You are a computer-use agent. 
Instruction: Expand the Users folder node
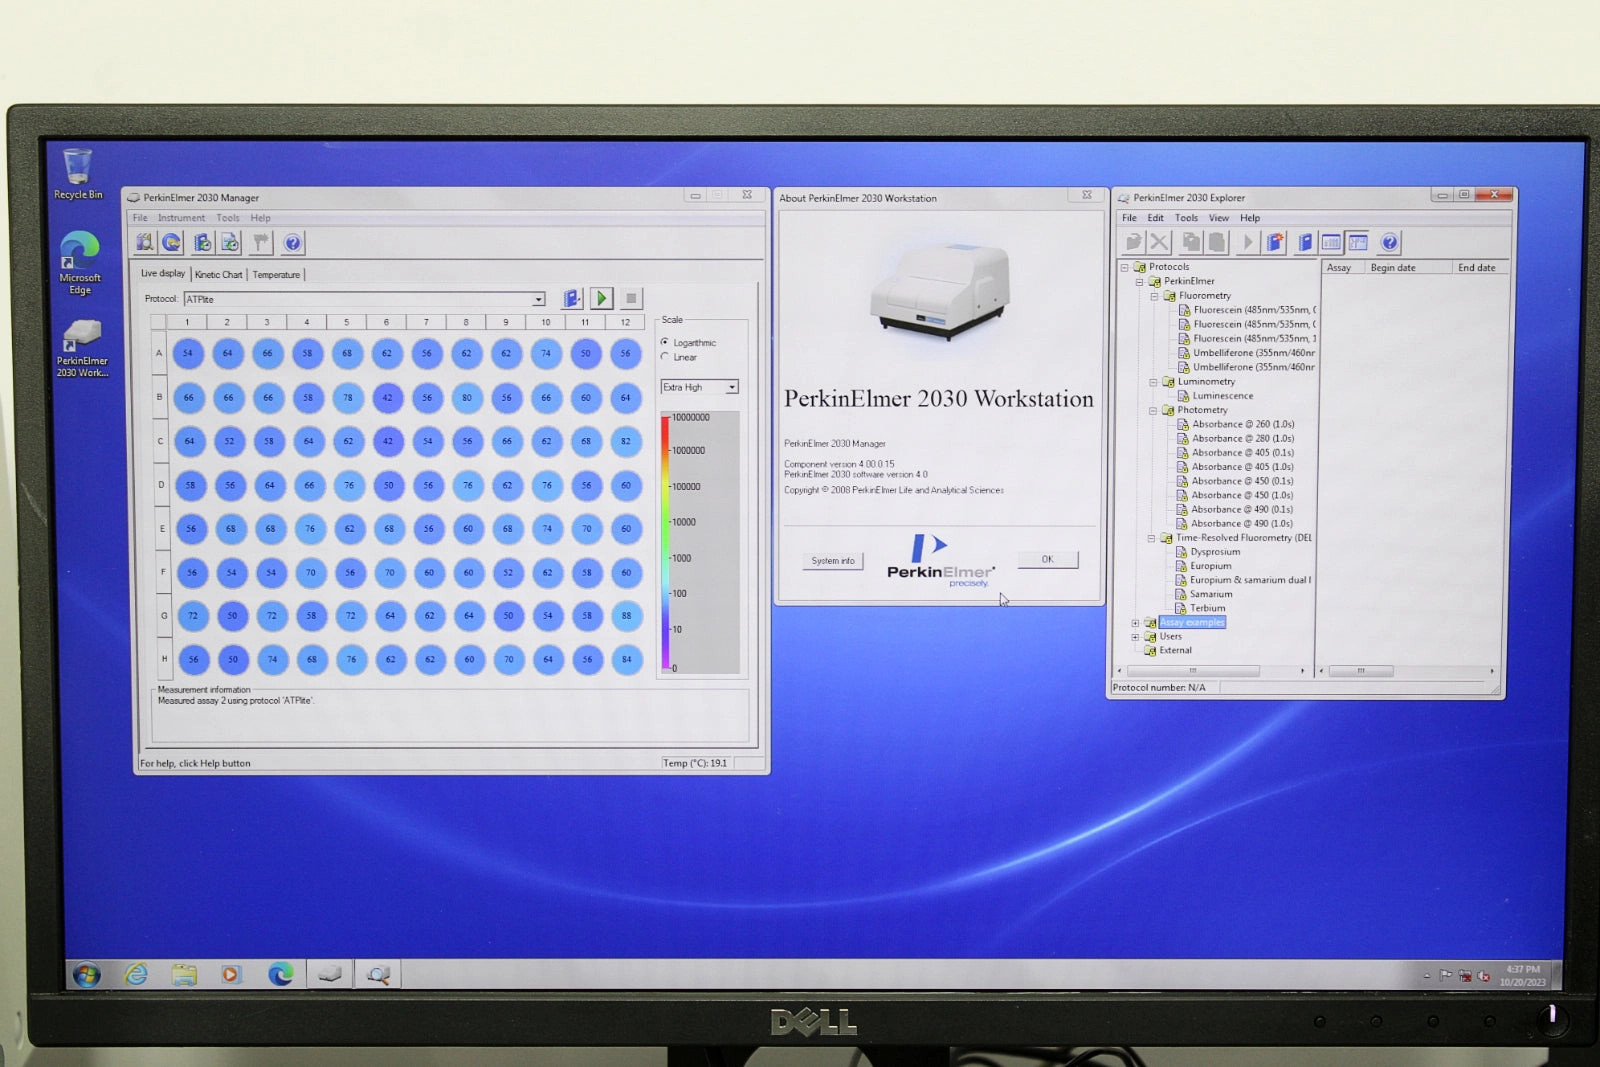1135,637
